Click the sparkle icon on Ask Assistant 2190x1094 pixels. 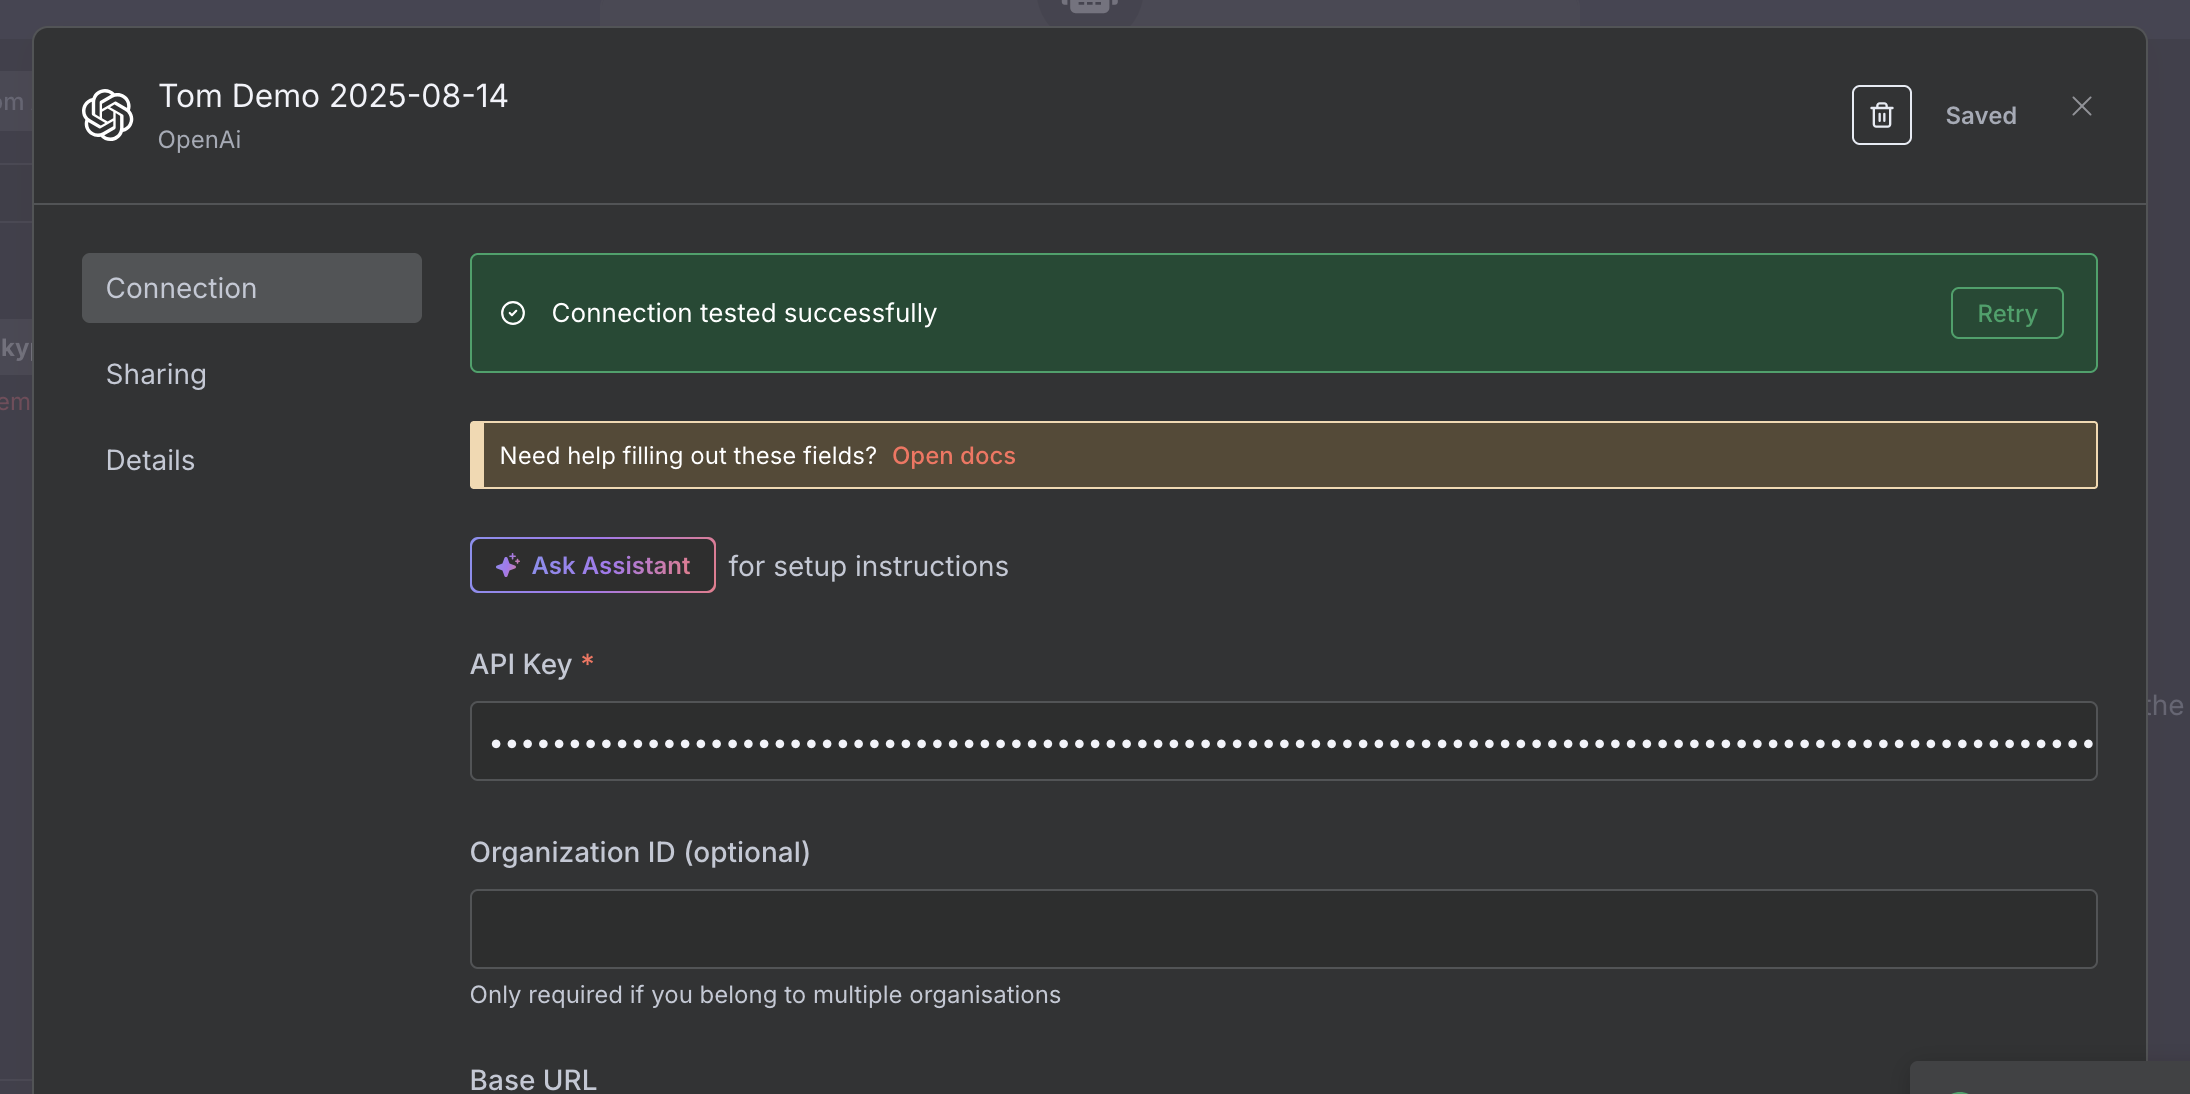[508, 565]
